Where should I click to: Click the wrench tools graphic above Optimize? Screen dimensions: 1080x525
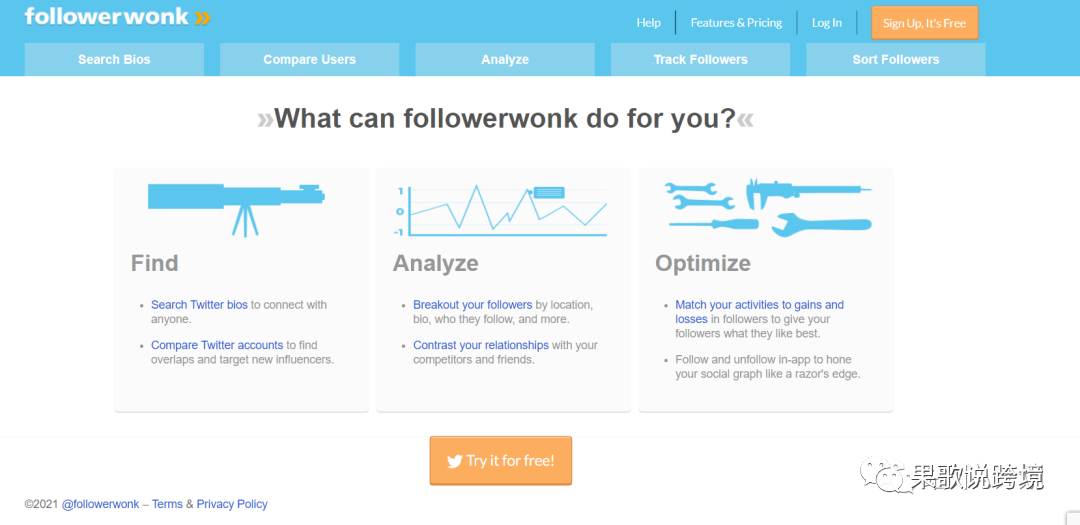click(769, 209)
